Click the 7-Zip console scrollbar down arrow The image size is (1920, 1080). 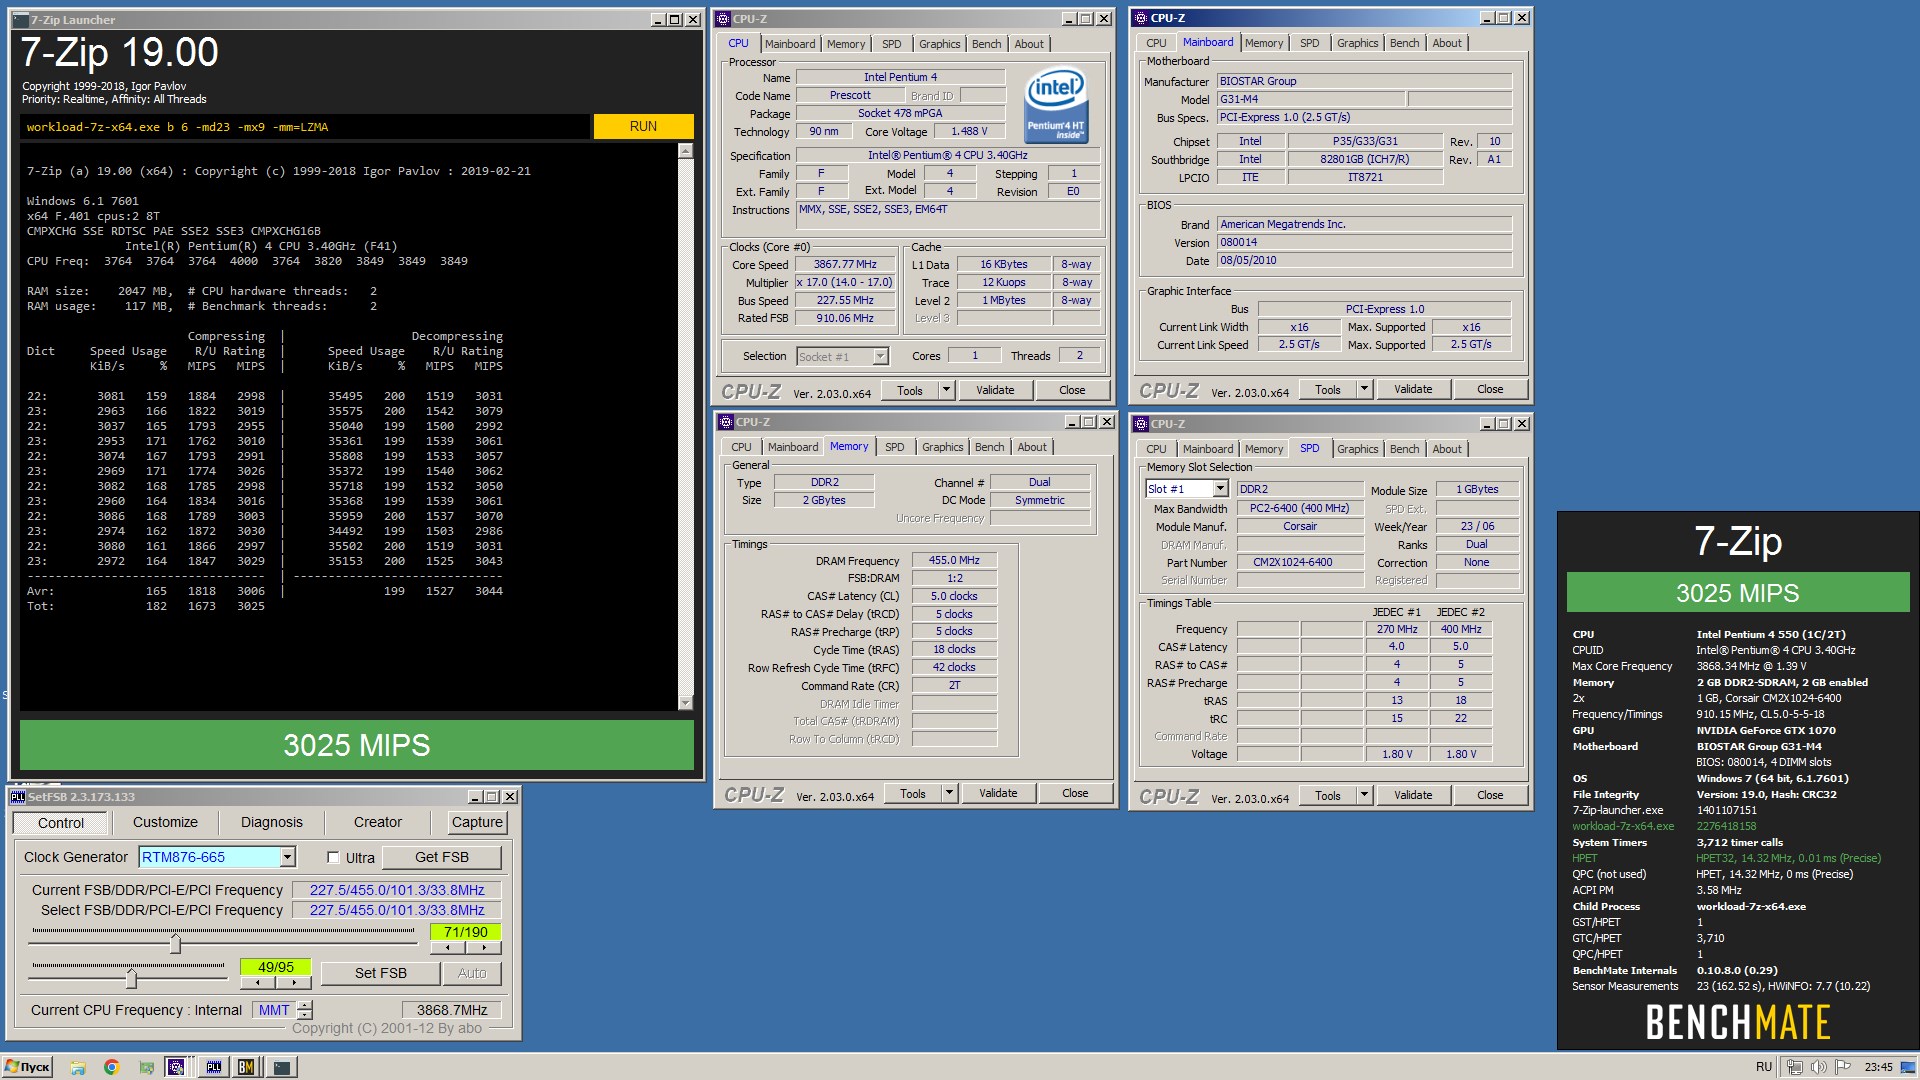point(685,703)
